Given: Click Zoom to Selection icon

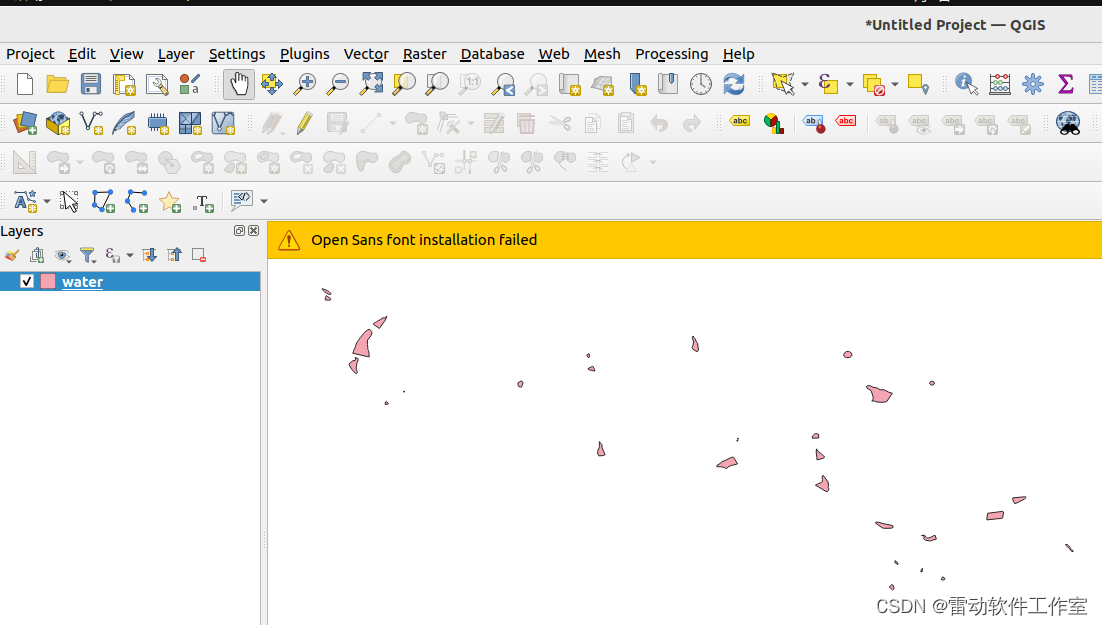Looking at the screenshot, I should click(x=404, y=84).
